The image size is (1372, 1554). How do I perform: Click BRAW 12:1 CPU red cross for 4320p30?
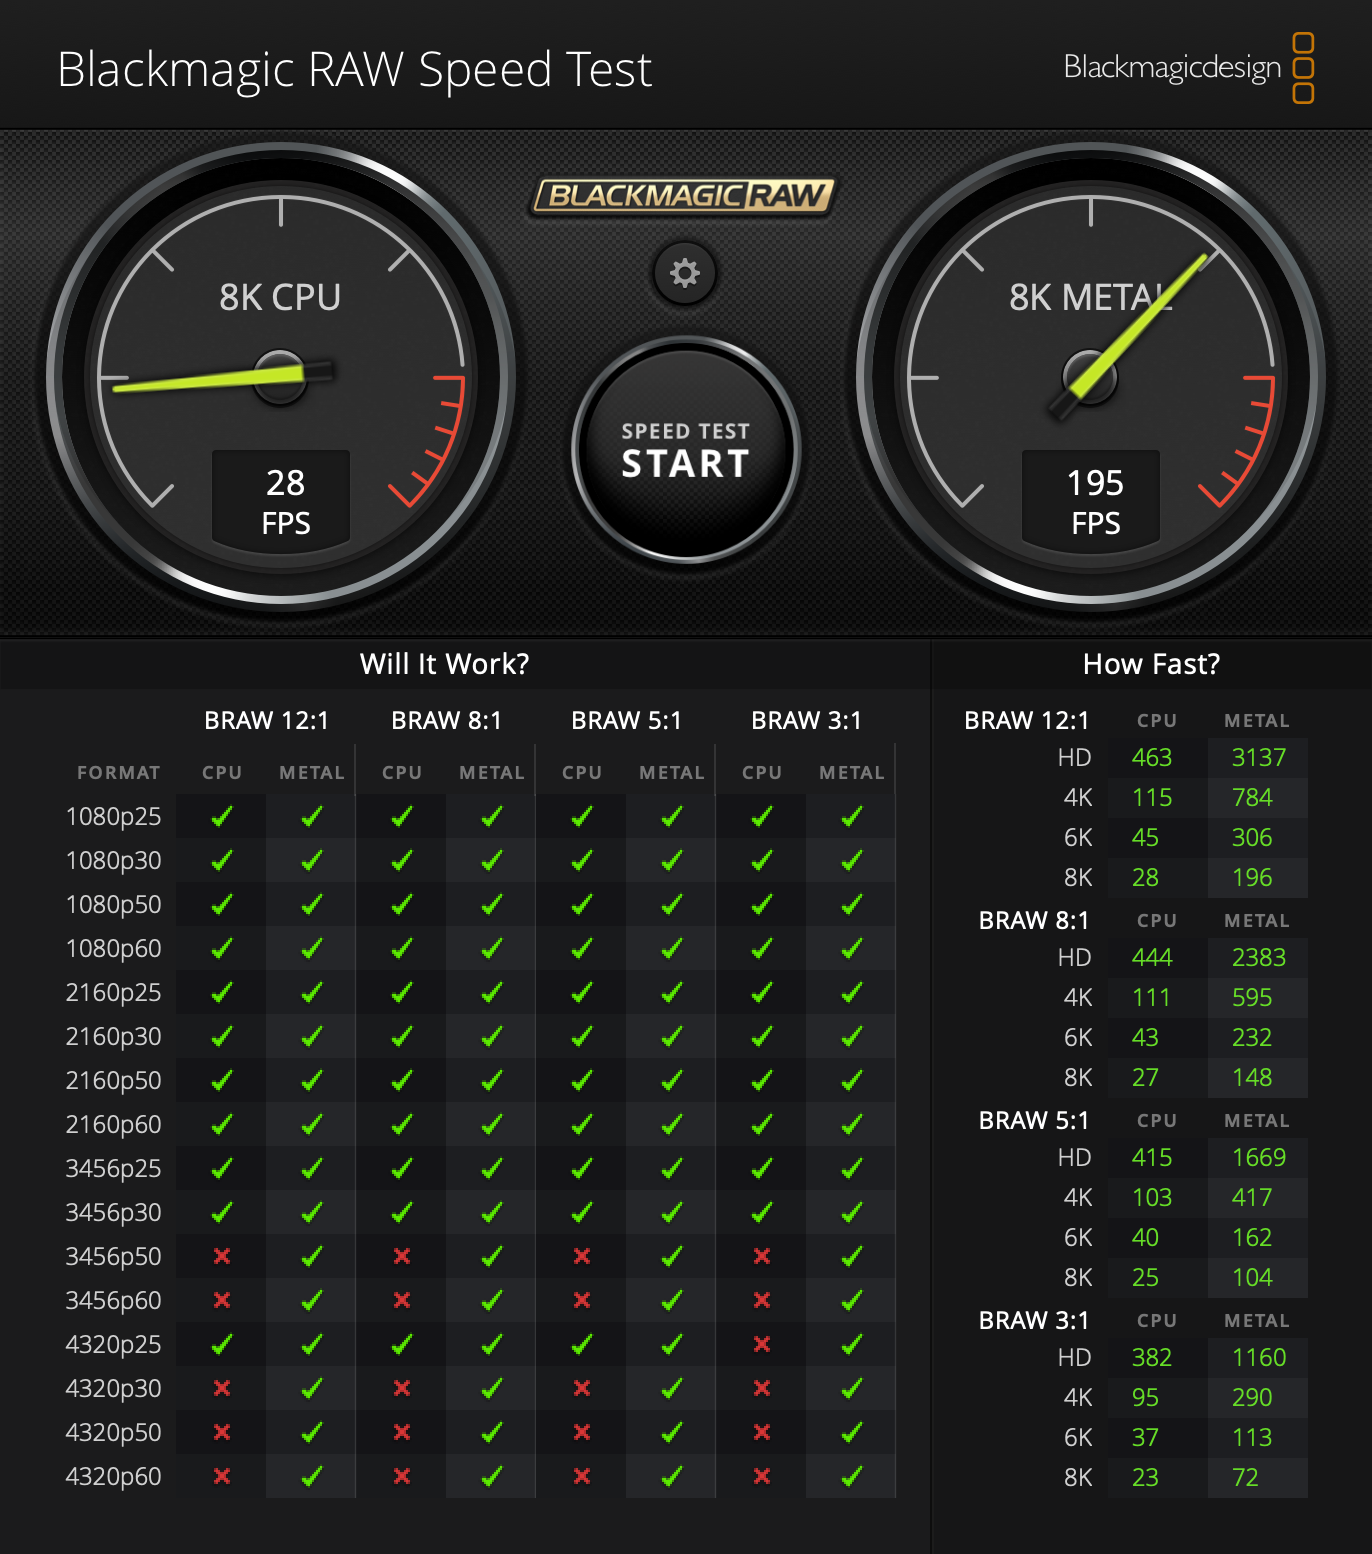point(222,1388)
